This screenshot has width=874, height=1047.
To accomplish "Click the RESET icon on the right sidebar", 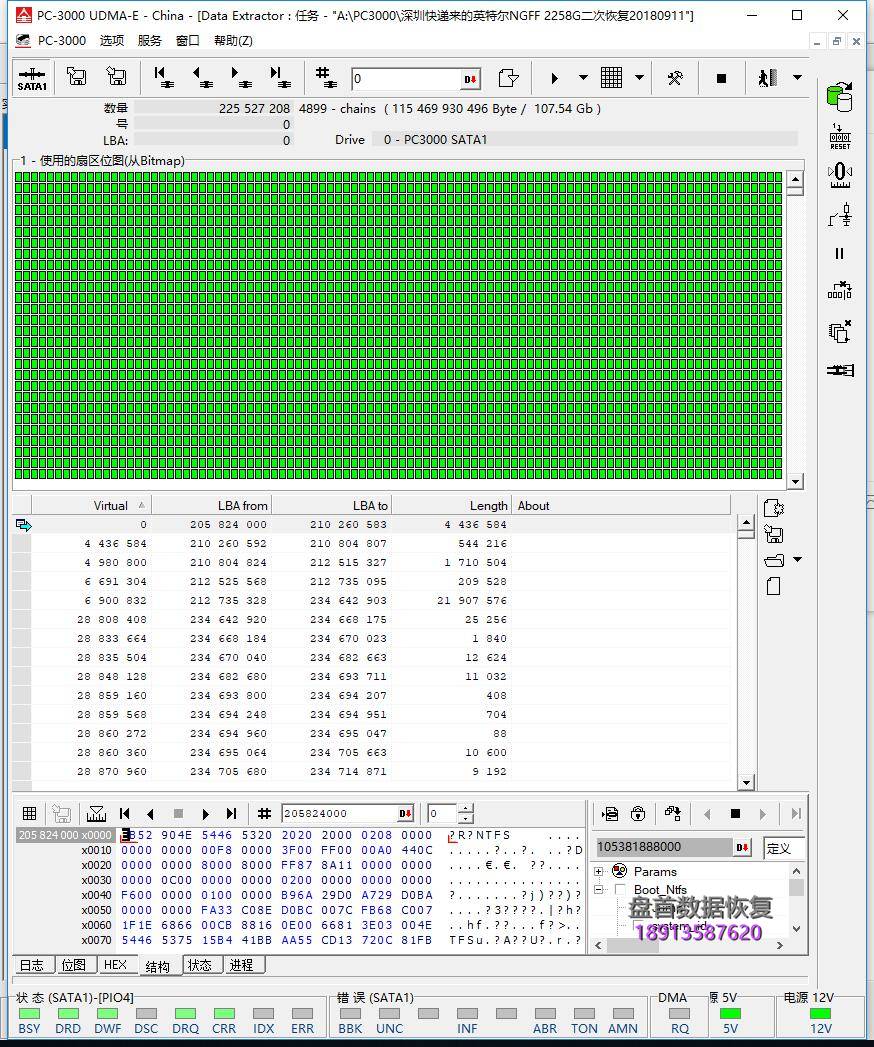I will tap(839, 134).
